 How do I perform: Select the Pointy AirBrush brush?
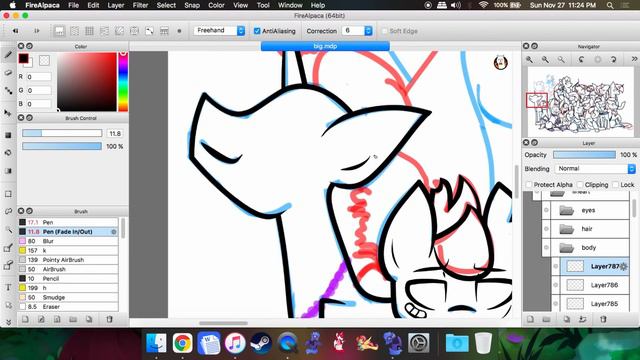(x=68, y=260)
